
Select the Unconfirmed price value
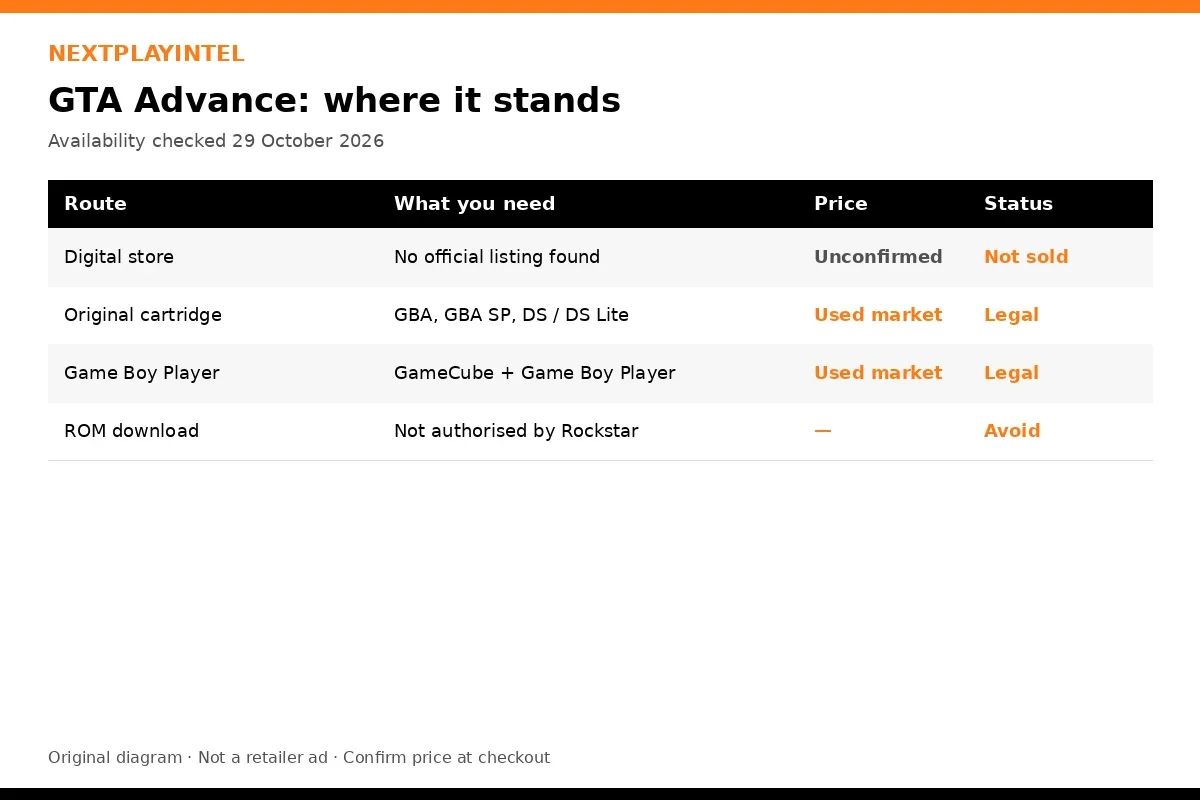(878, 257)
